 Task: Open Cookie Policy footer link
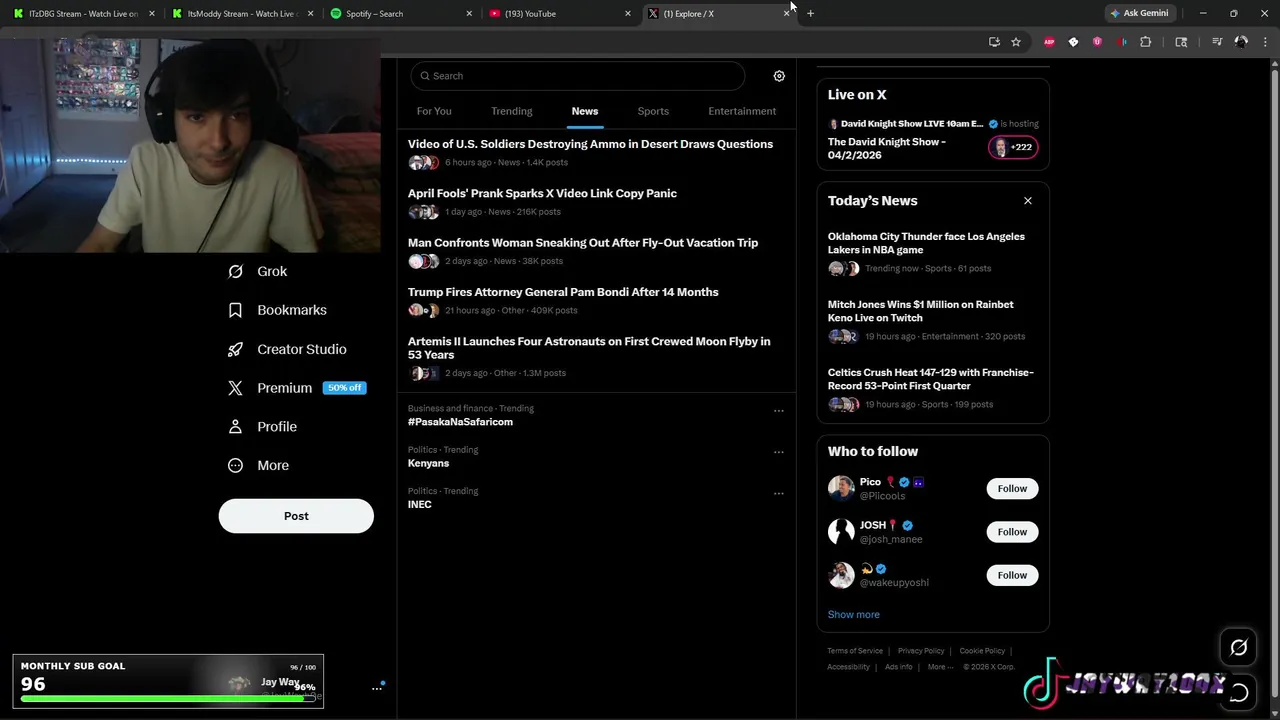(x=982, y=651)
